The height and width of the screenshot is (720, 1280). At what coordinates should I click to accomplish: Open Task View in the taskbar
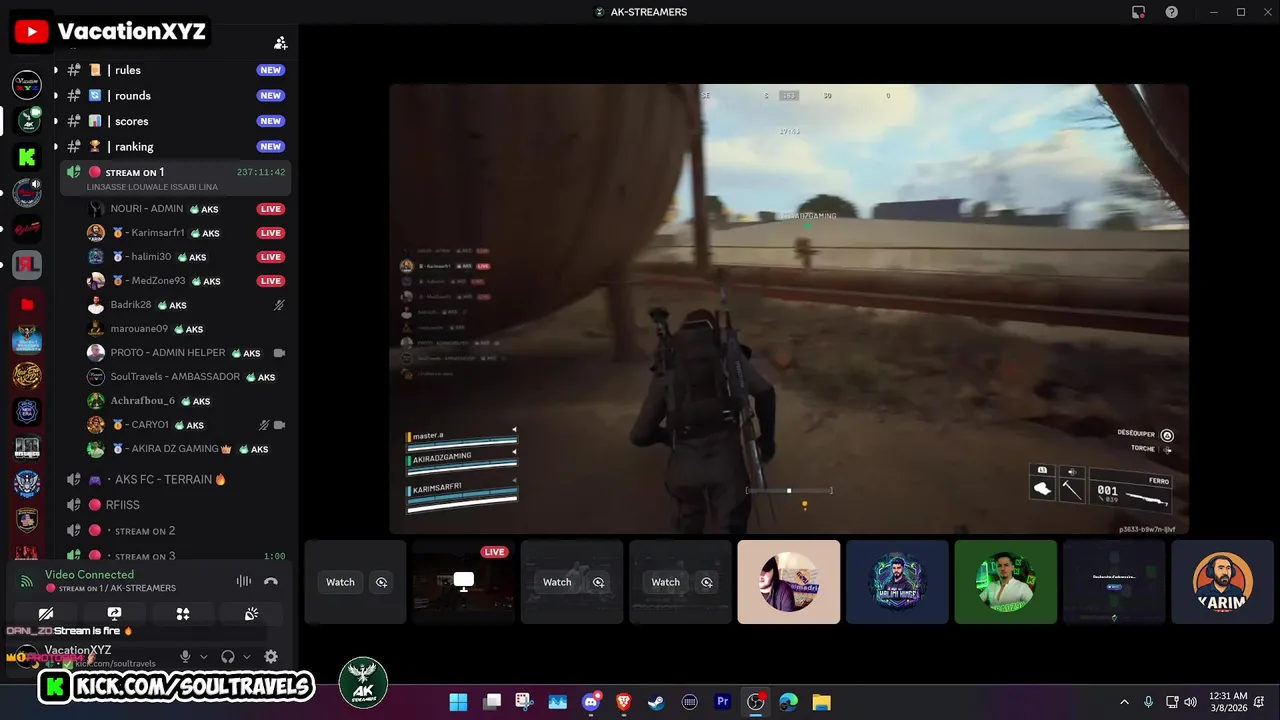point(491,702)
